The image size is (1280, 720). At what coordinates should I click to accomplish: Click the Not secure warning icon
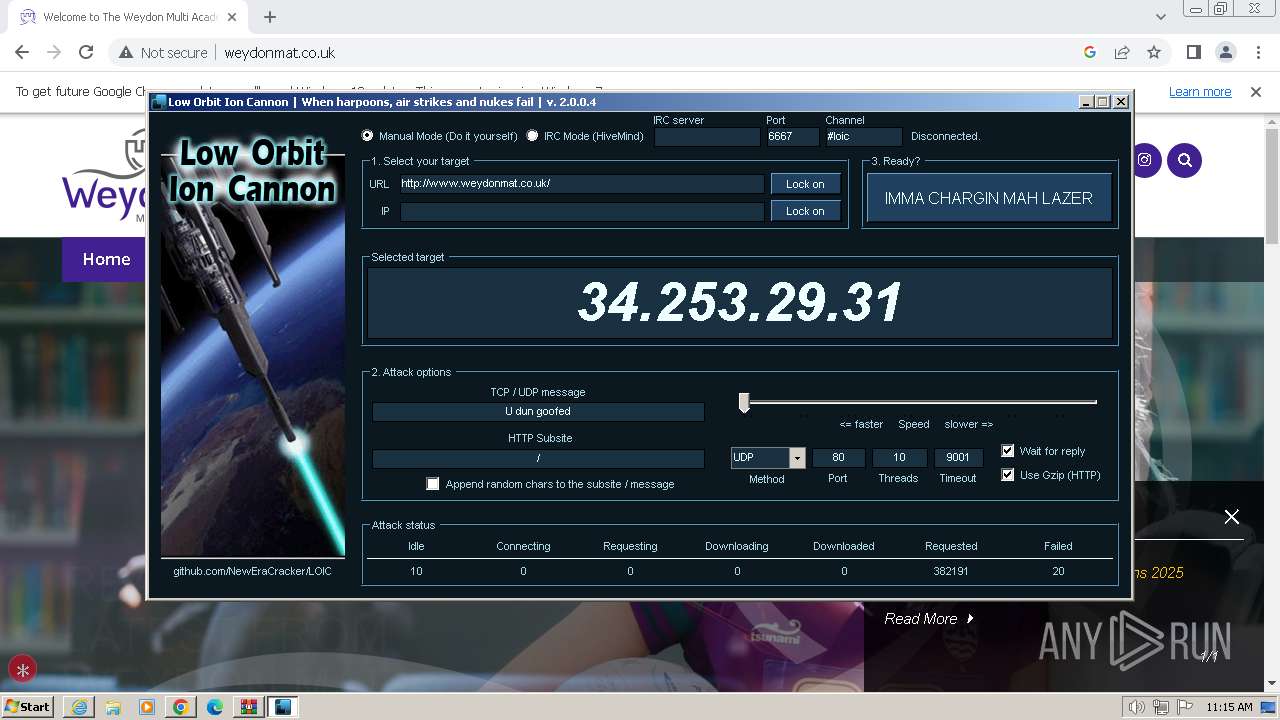[126, 53]
